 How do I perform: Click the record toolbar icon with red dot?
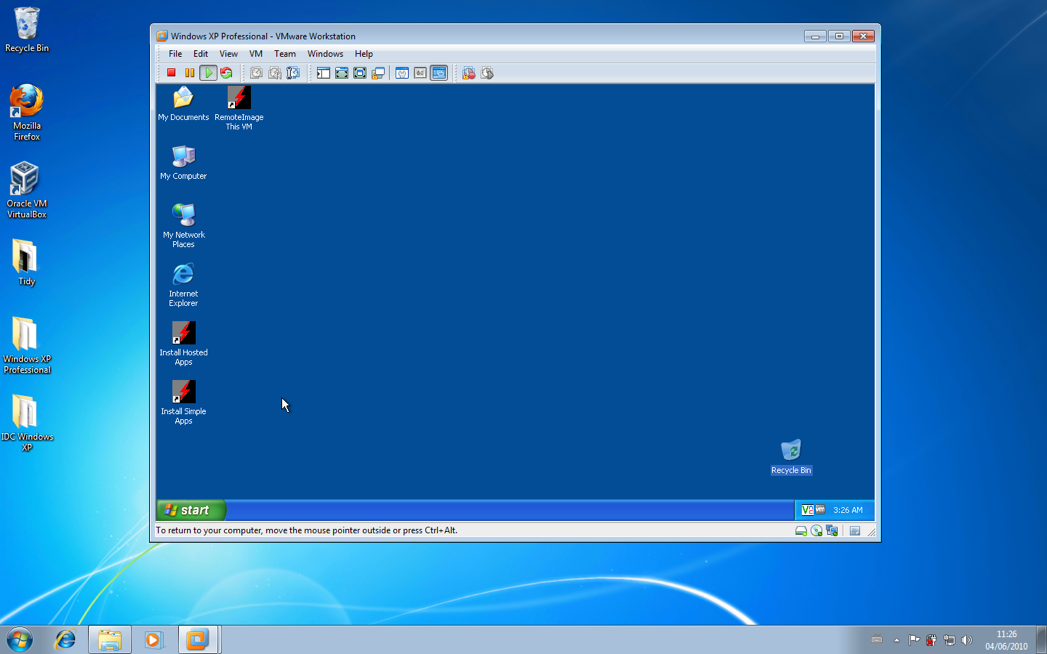tap(469, 73)
